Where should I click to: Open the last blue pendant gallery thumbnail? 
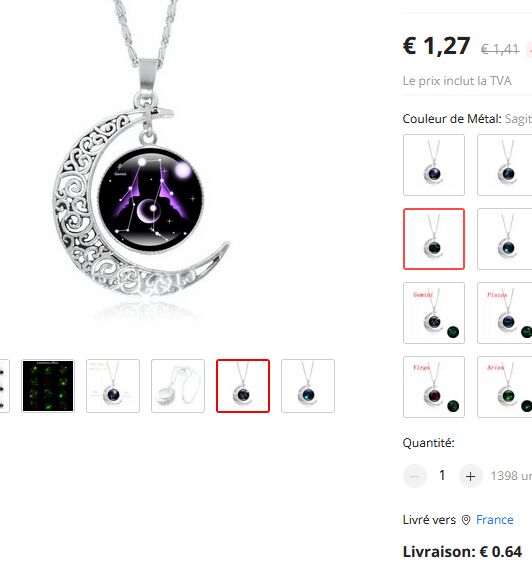(x=308, y=386)
